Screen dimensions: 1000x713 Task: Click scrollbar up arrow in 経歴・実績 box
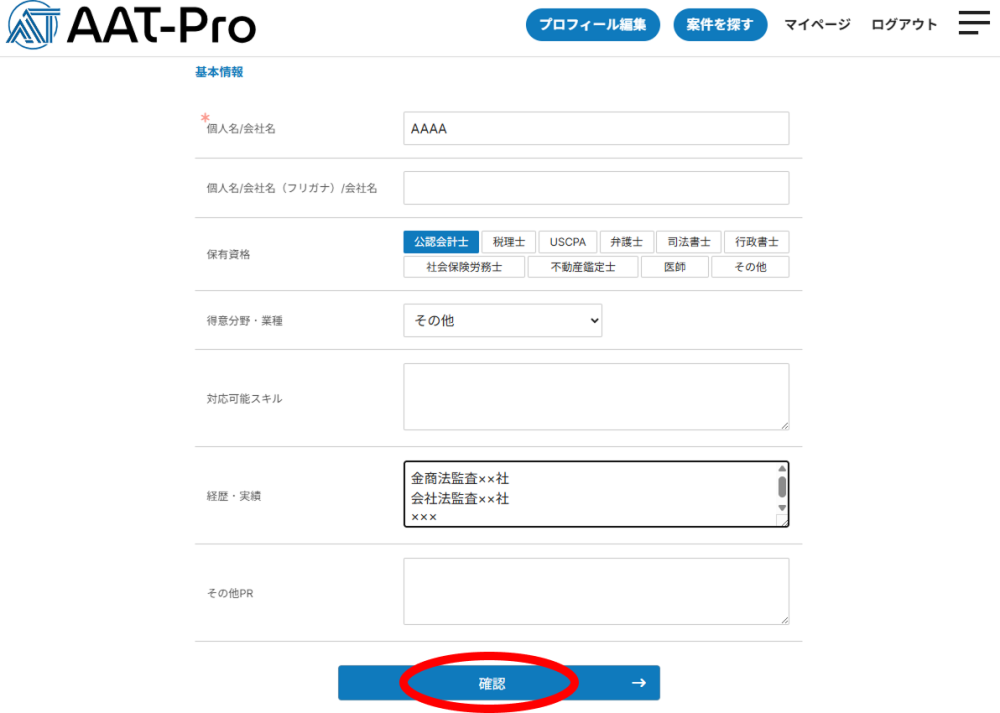click(x=782, y=469)
